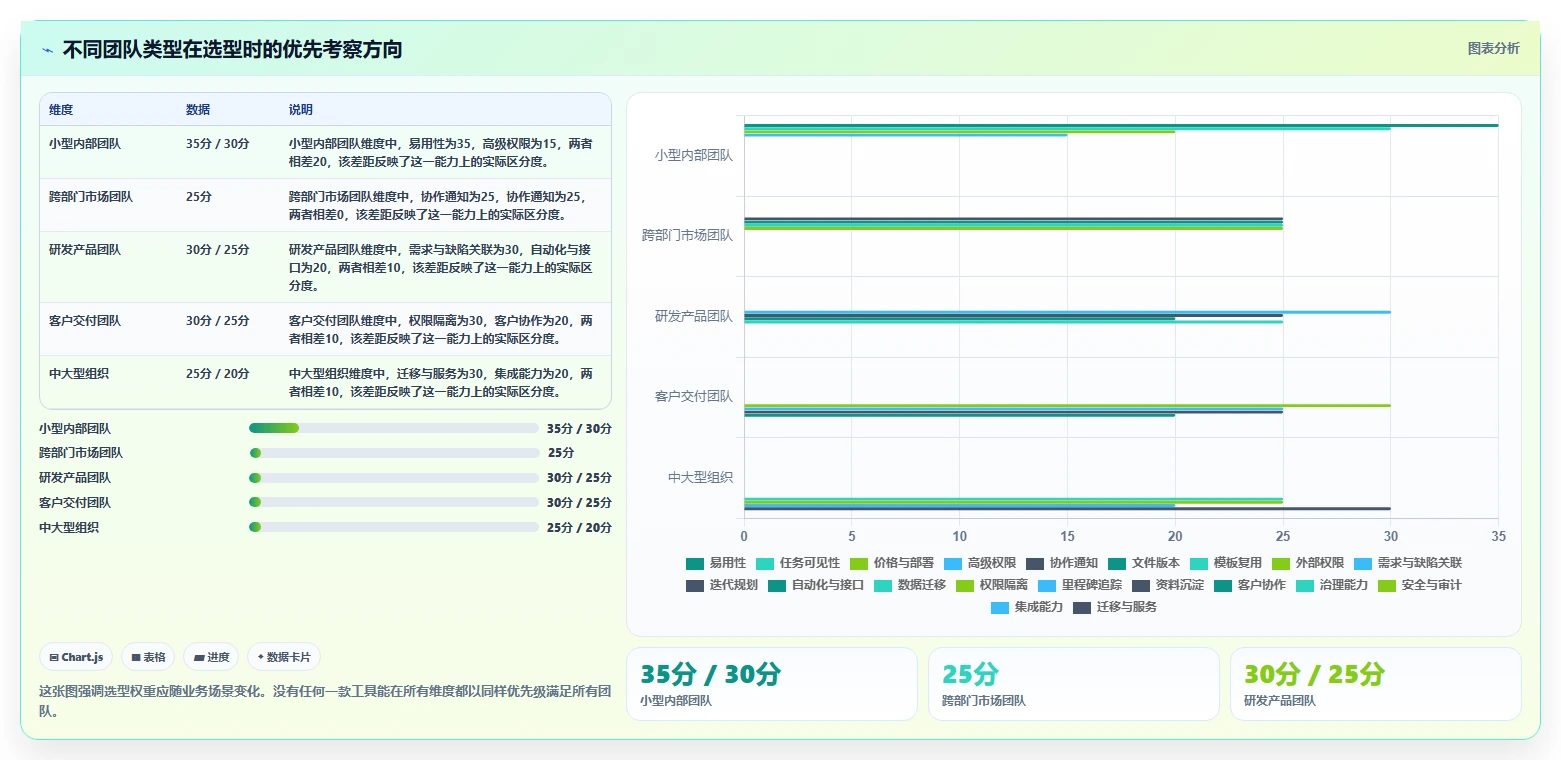The width and height of the screenshot is (1561, 760).
Task: Click the 表格 tag pill
Action: (148, 657)
